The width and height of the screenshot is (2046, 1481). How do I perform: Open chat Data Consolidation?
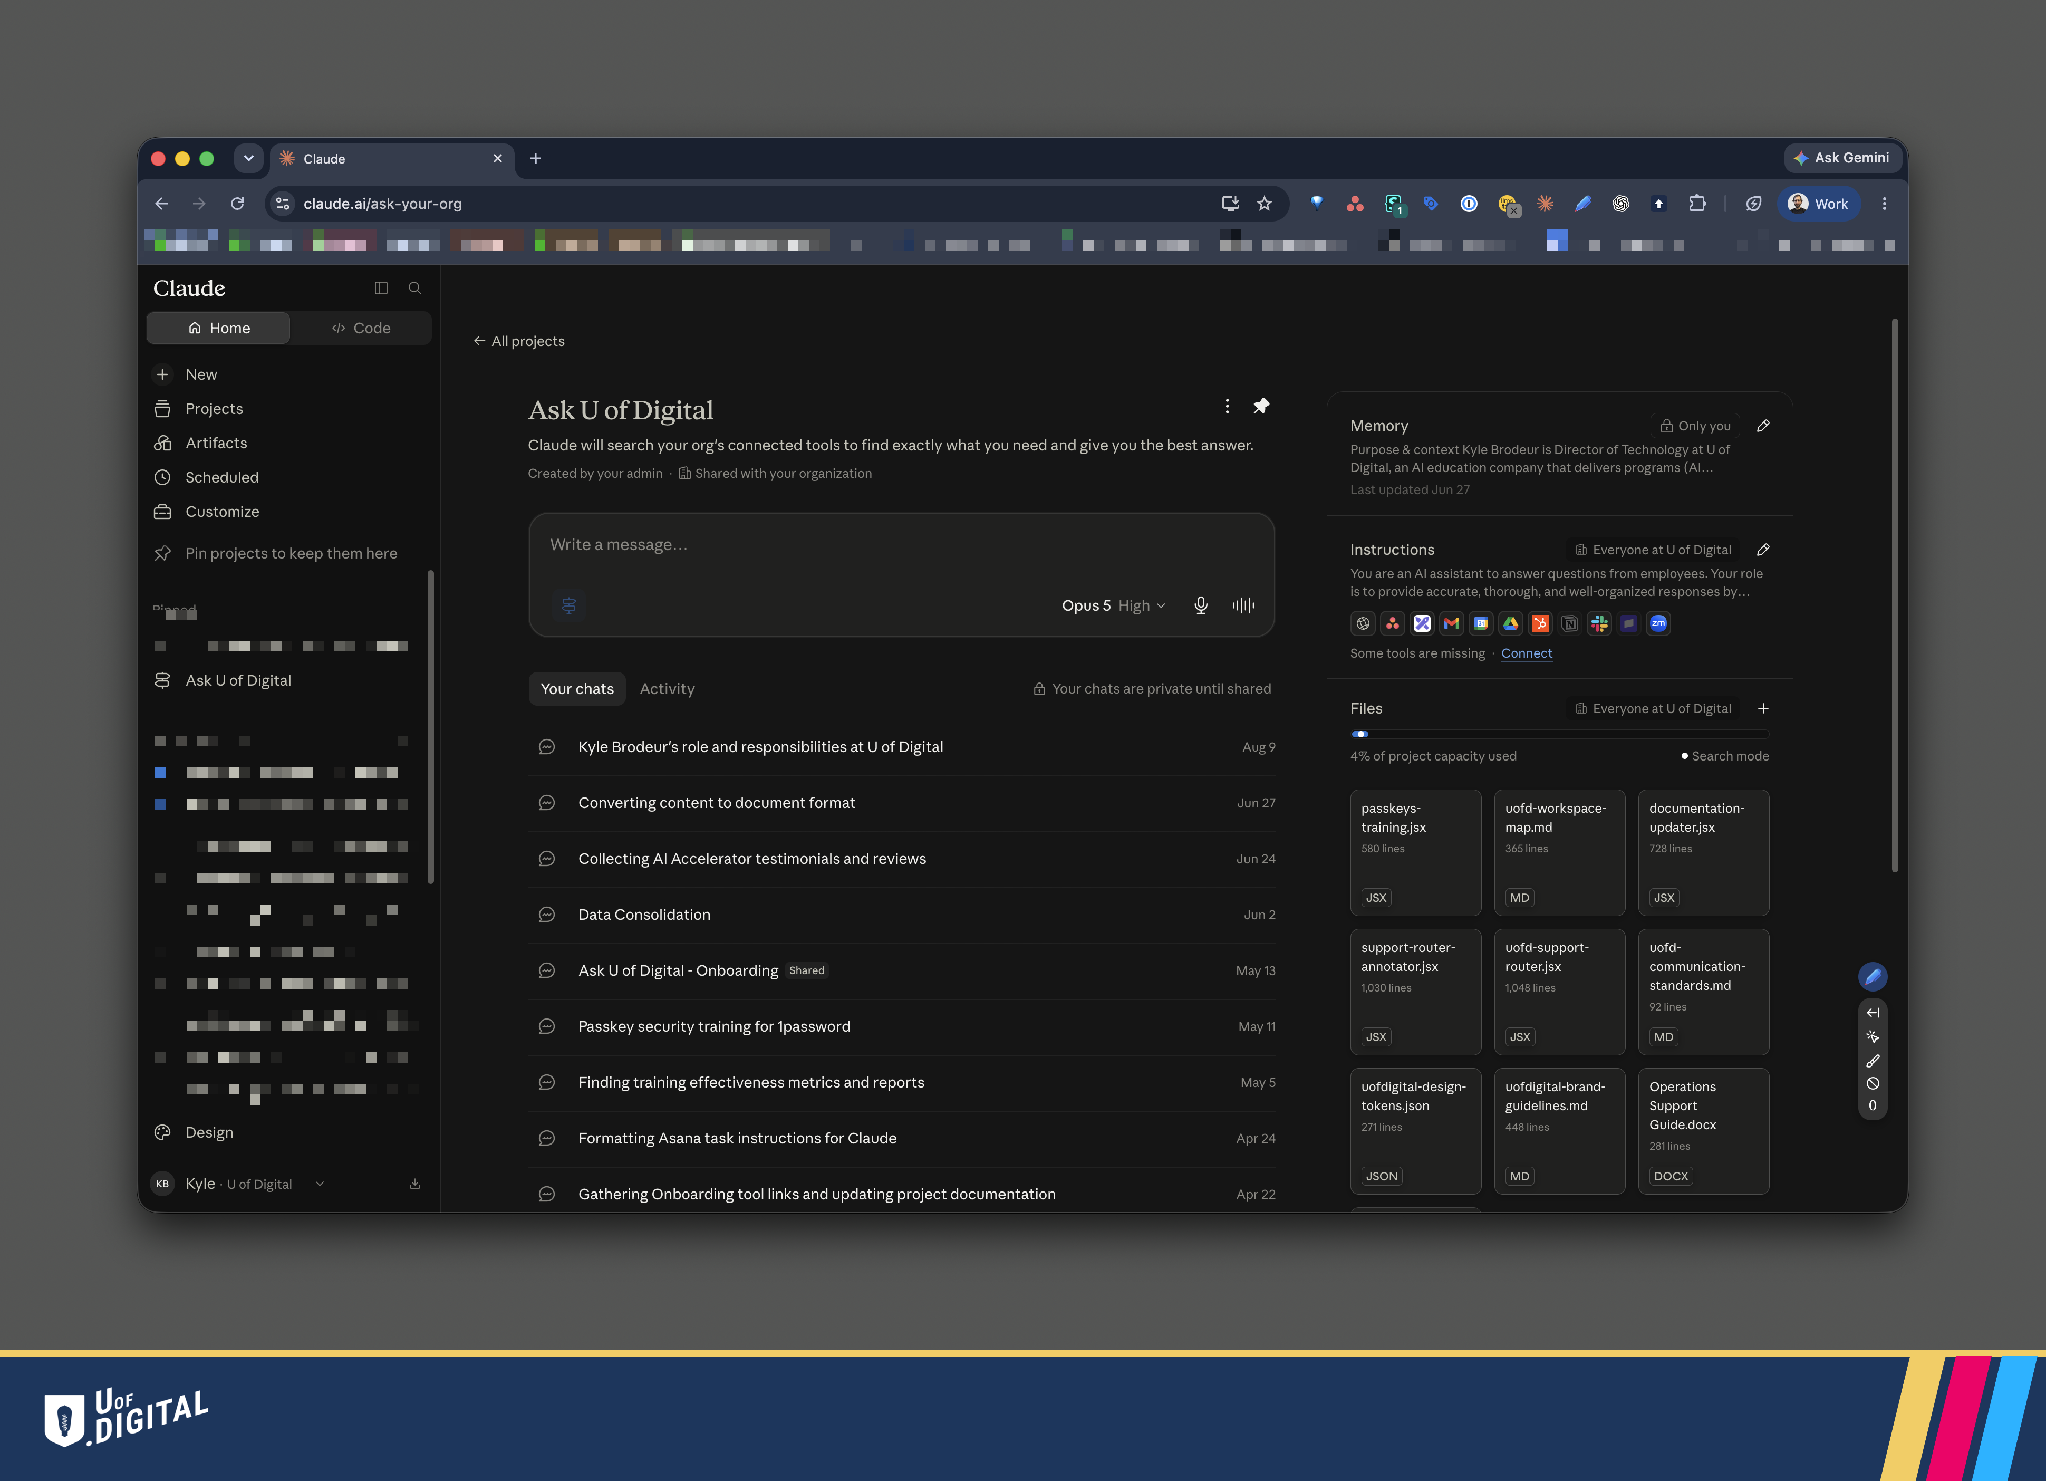901,915
